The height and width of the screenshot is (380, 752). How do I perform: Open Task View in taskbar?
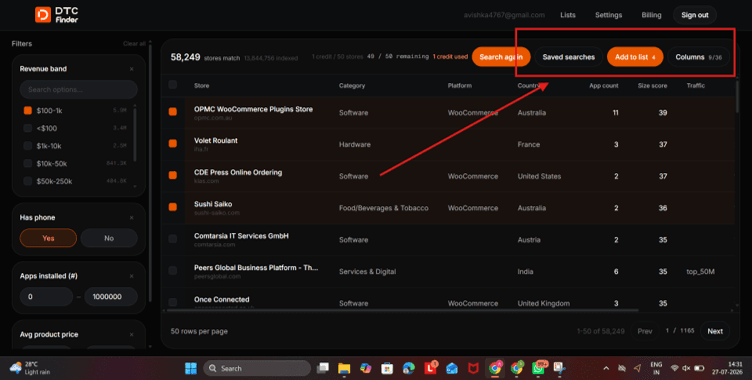[x=323, y=368]
